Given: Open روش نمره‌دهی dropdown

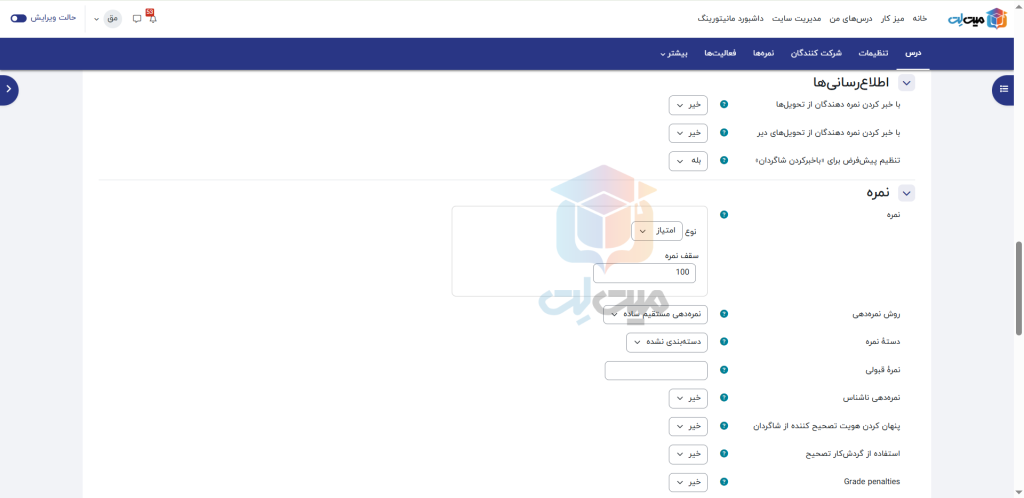Looking at the screenshot, I should [656, 314].
